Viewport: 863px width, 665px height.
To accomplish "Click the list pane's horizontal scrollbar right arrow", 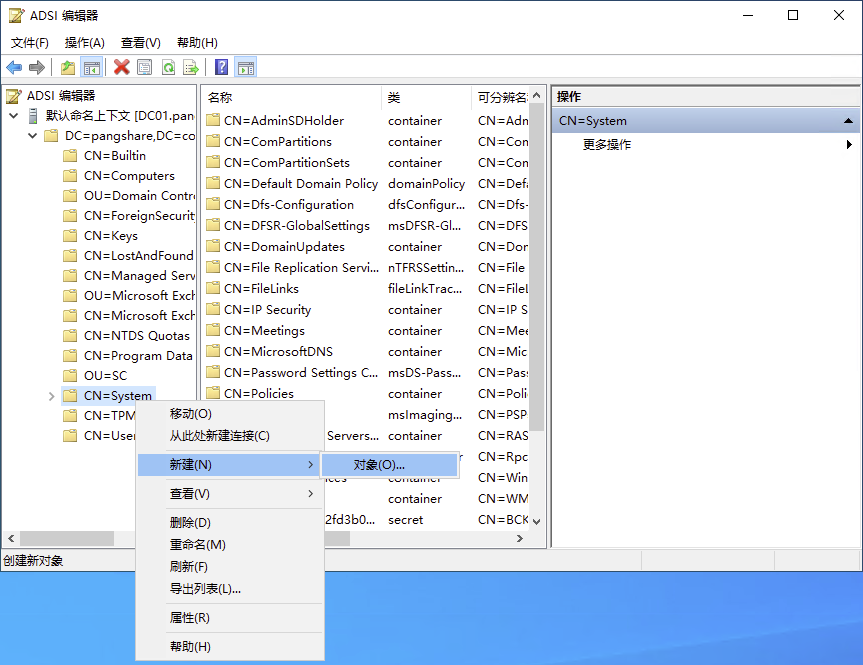I will [520, 538].
